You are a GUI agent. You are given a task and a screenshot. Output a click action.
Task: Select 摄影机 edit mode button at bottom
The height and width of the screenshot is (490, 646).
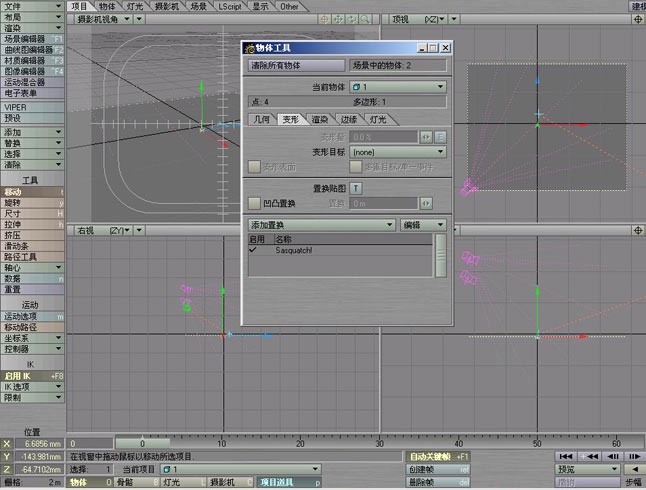pyautogui.click(x=231, y=482)
